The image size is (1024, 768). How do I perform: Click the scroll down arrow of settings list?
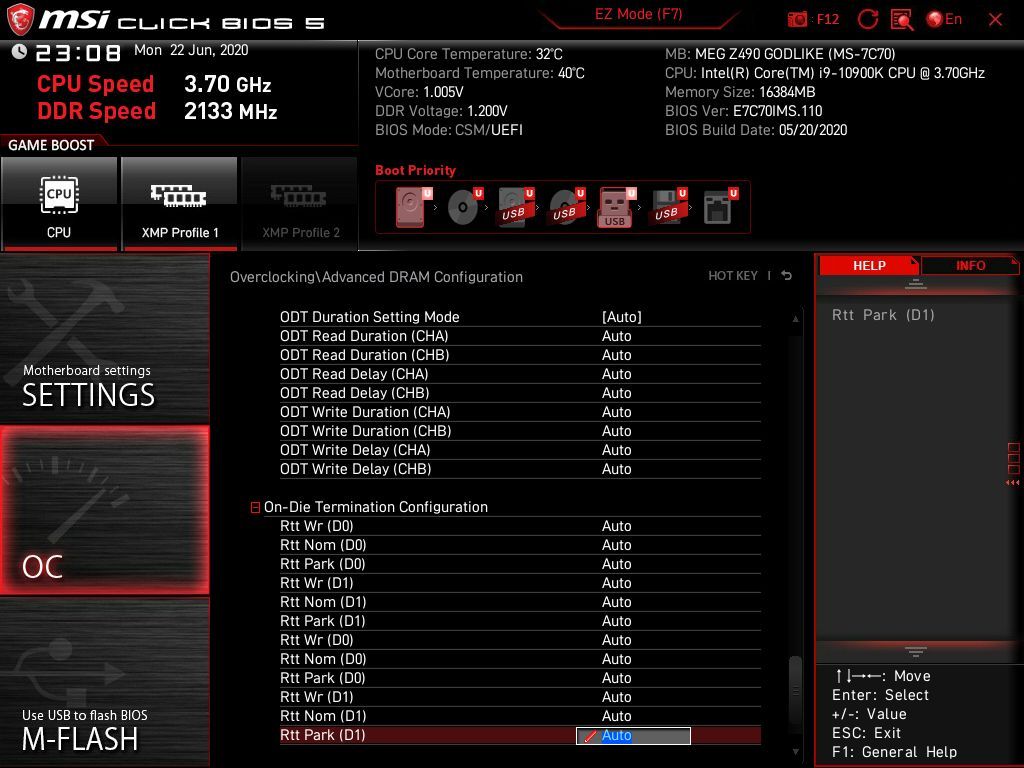tap(795, 752)
